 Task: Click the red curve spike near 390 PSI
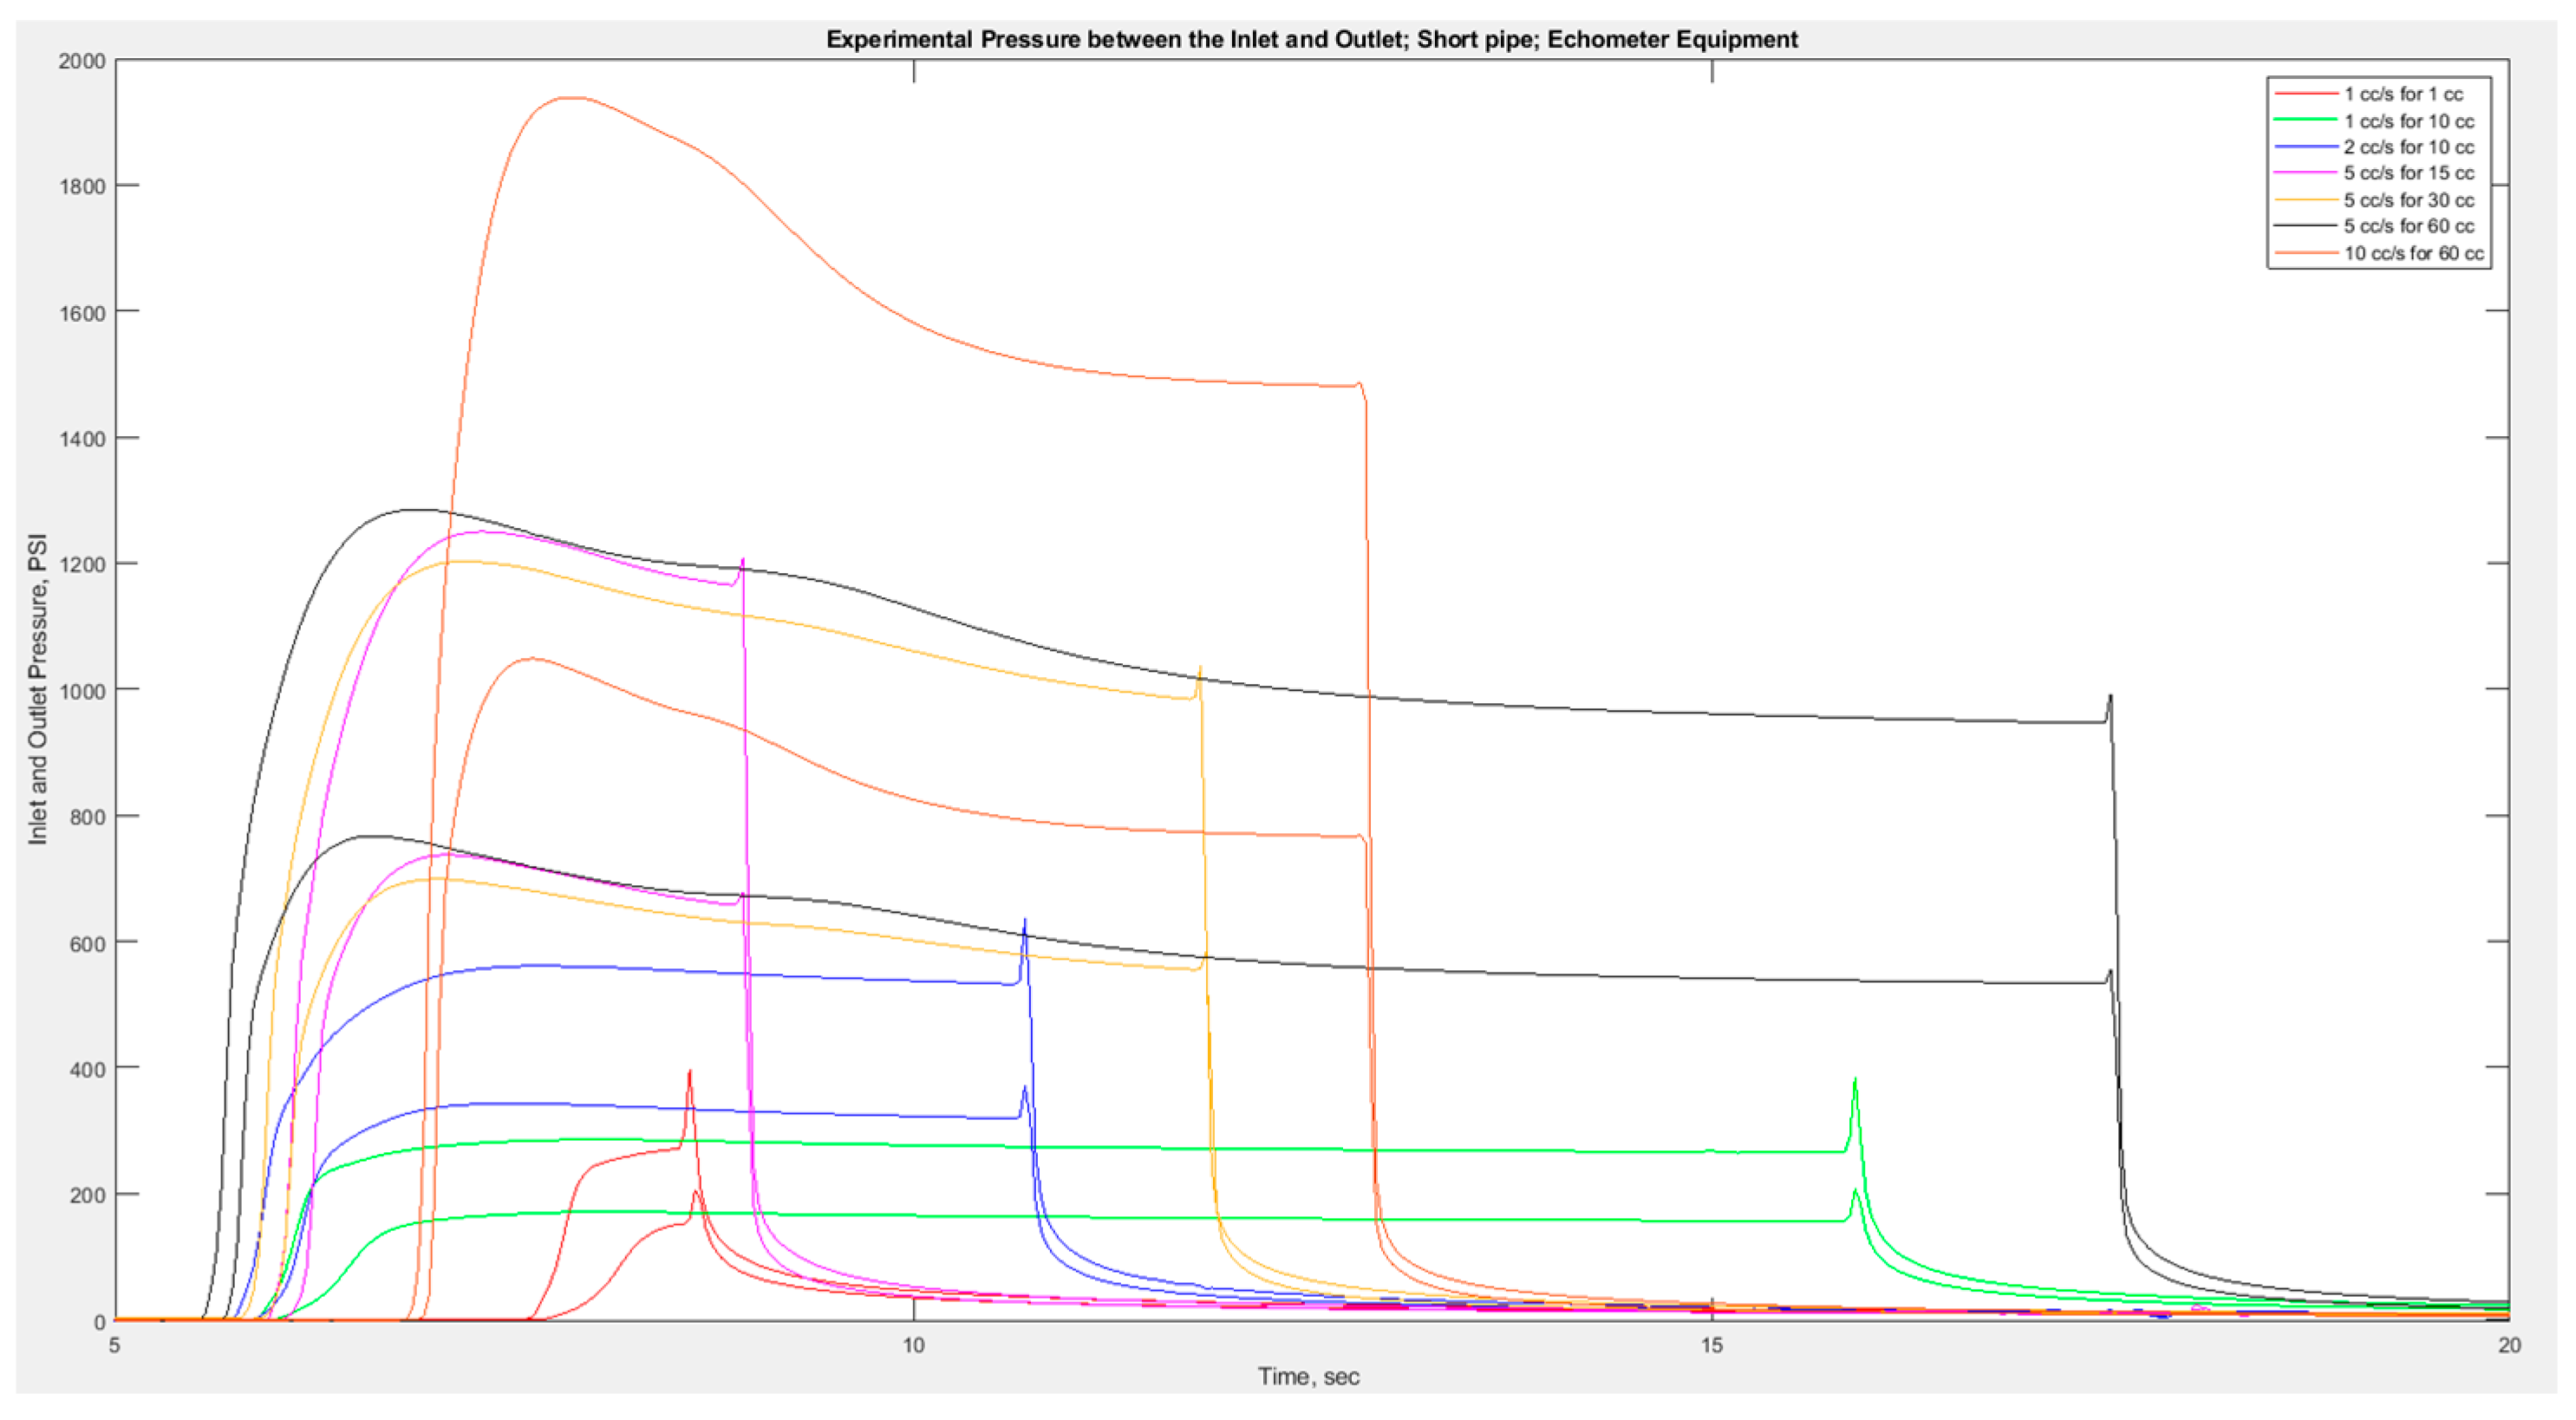pyautogui.click(x=690, y=1073)
